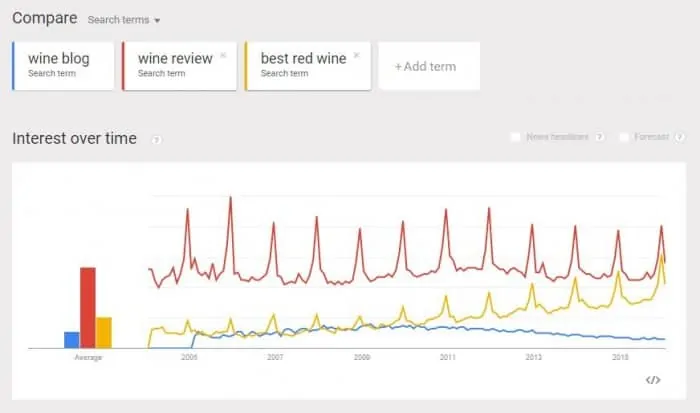Enable the News headlines checkbox
The image size is (700, 413).
[515, 137]
